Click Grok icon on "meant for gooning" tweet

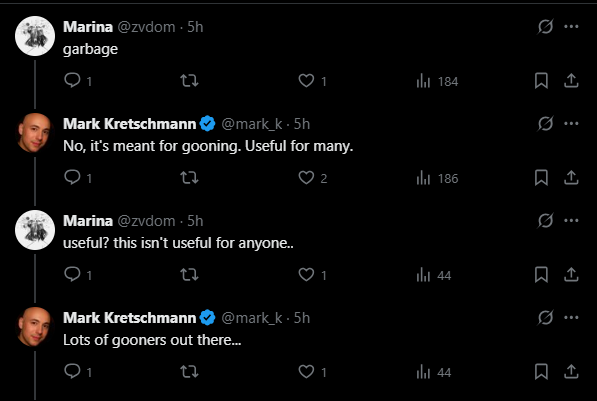545,124
